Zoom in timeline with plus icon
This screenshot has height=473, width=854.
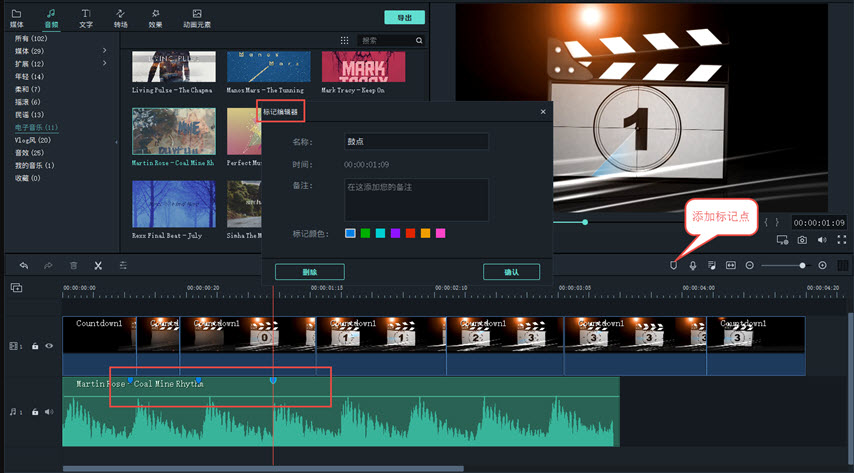tap(823, 265)
